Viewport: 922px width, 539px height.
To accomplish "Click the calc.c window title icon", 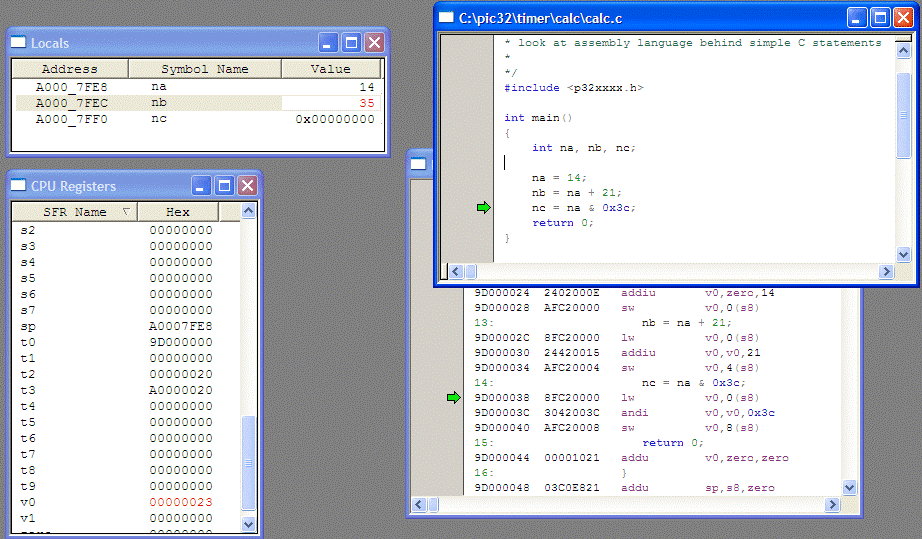I will (446, 17).
